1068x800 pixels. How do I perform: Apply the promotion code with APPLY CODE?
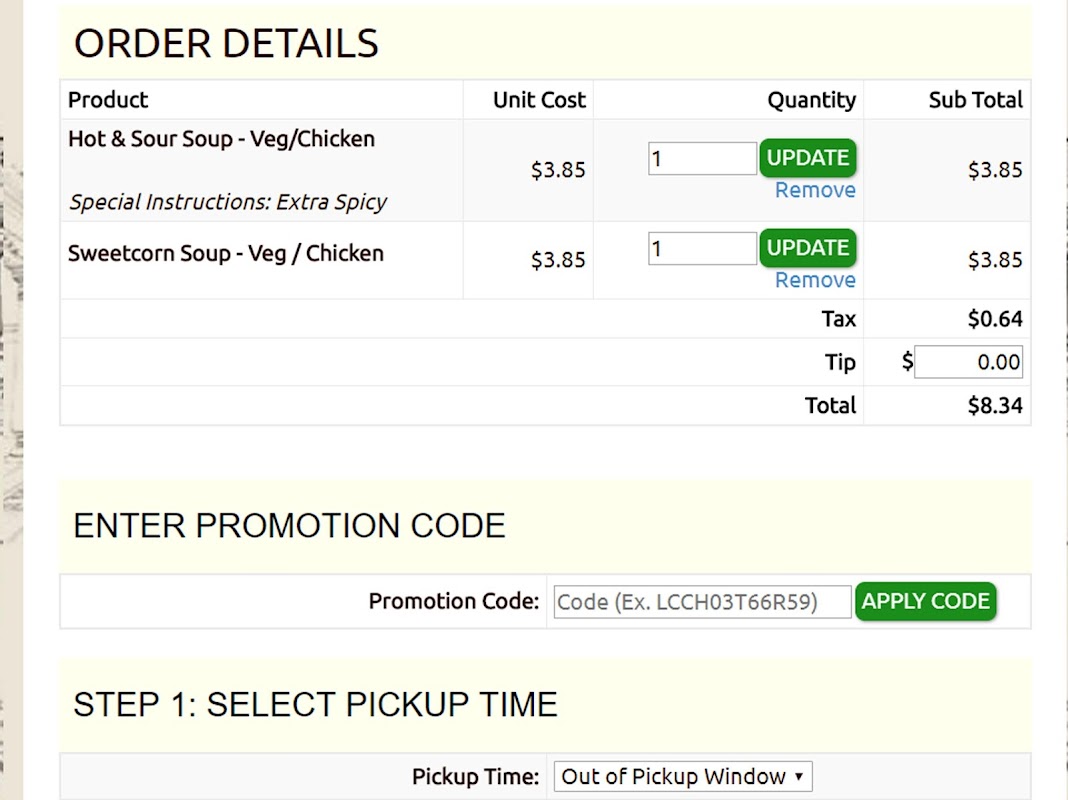926,601
